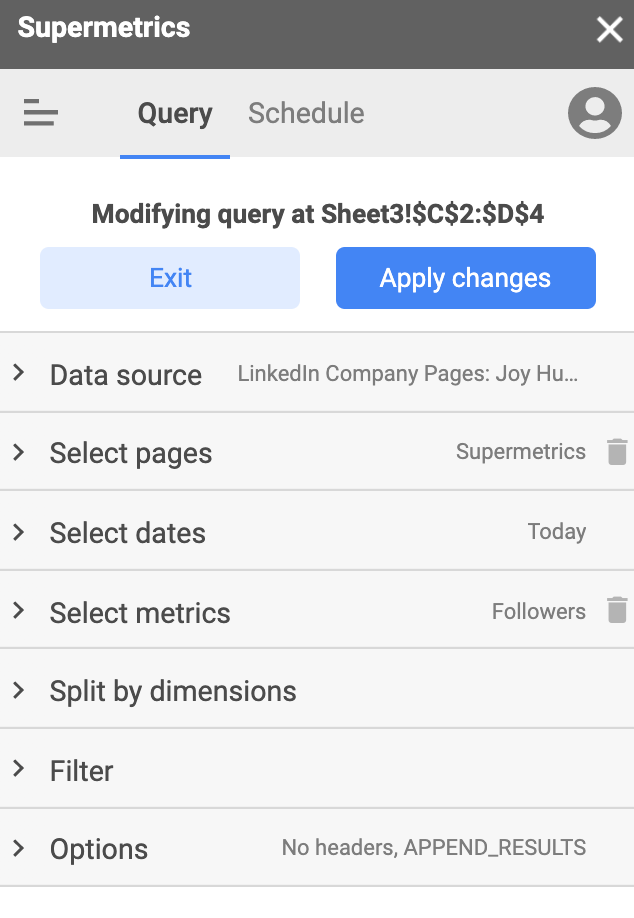Expand the Select pages chevron

[19, 452]
